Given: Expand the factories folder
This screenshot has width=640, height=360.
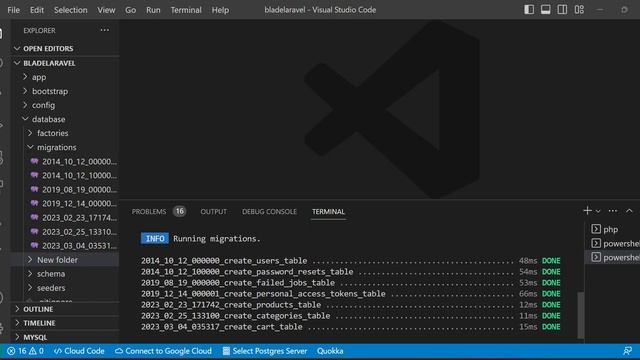Looking at the screenshot, I should click(65, 133).
